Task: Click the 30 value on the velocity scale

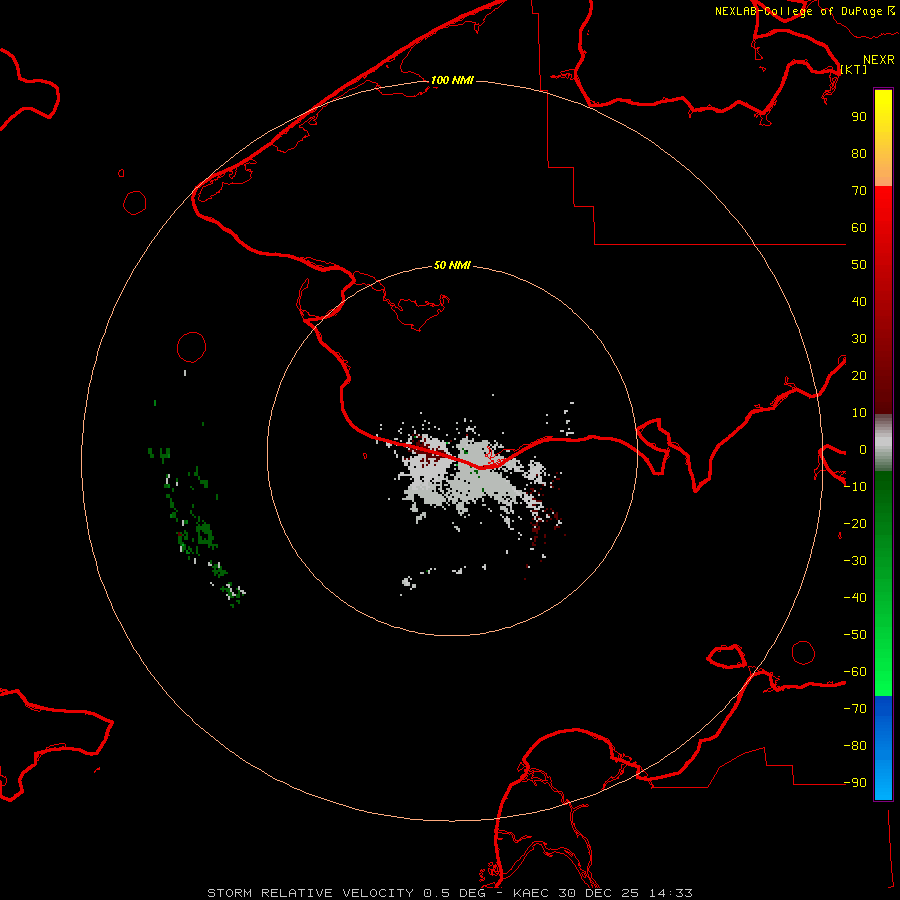Action: [859, 339]
